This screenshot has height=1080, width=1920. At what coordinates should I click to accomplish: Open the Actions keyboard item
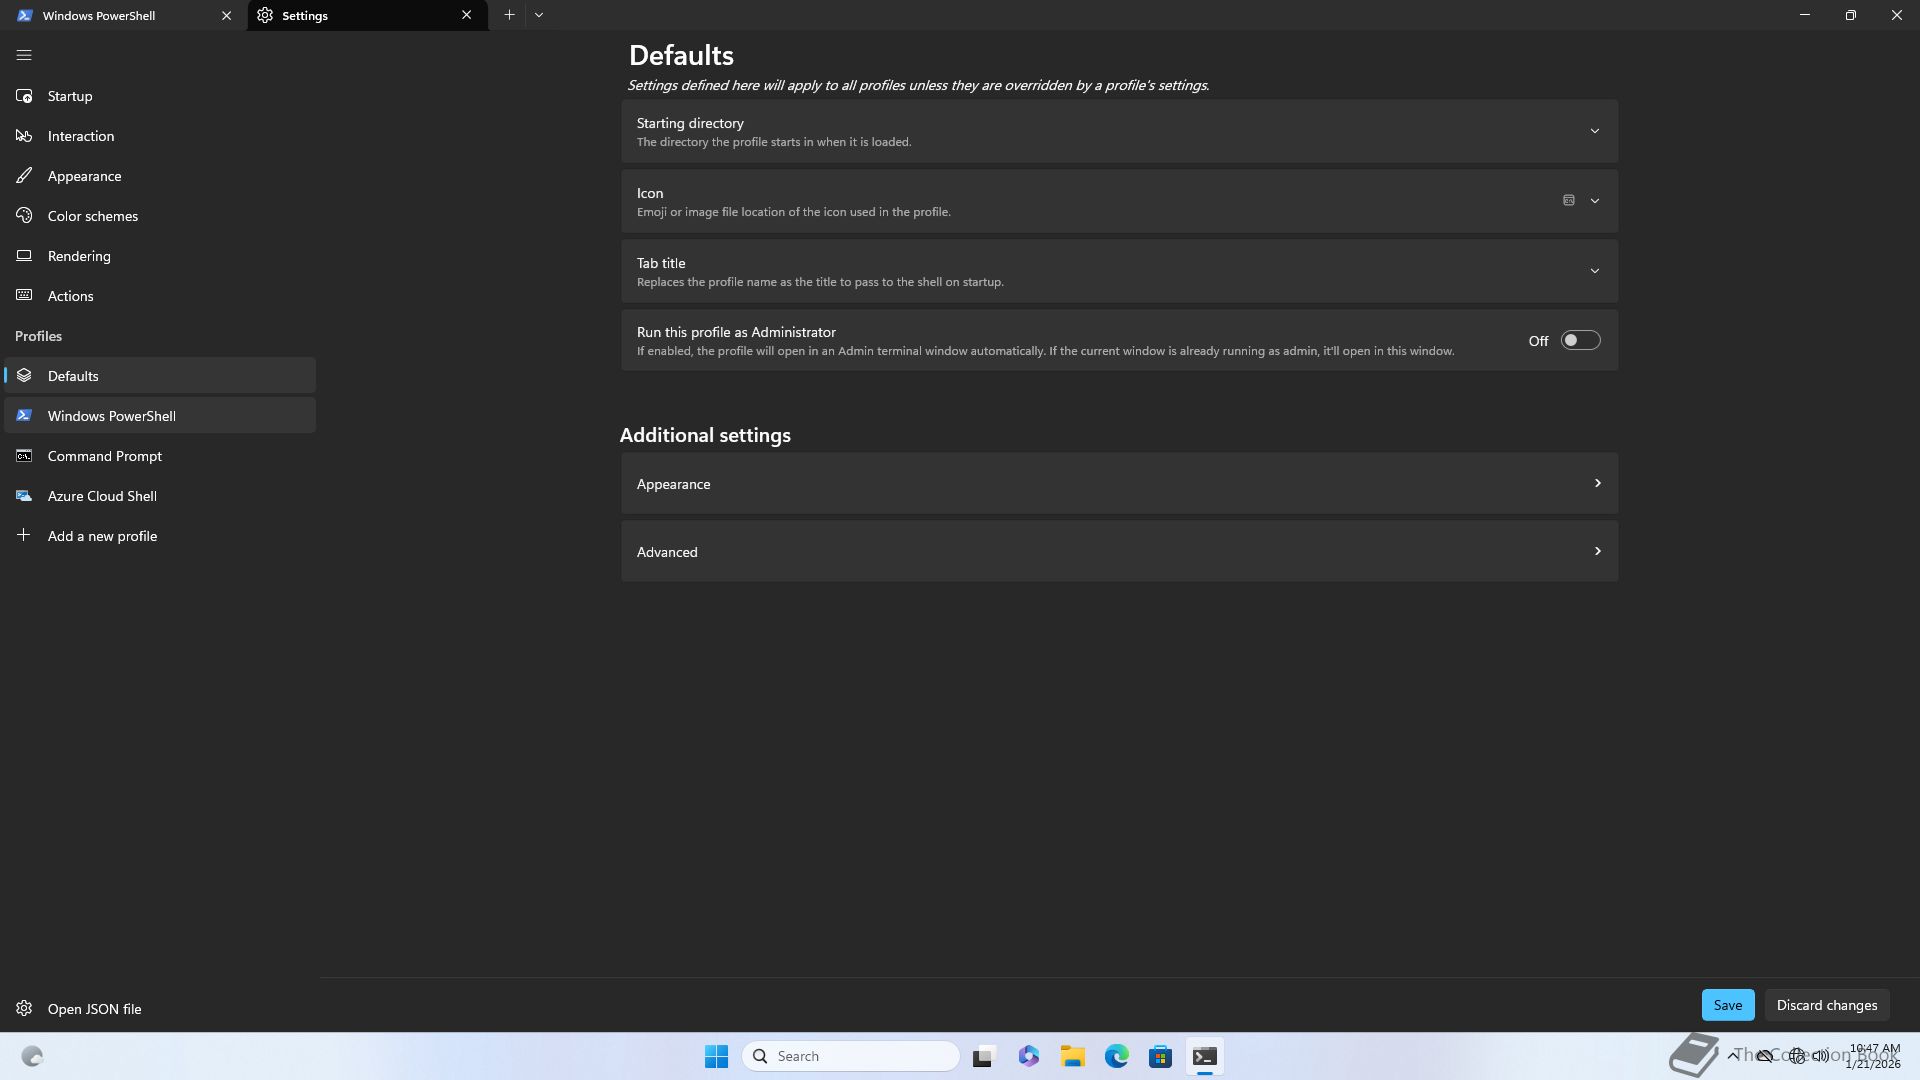(70, 296)
